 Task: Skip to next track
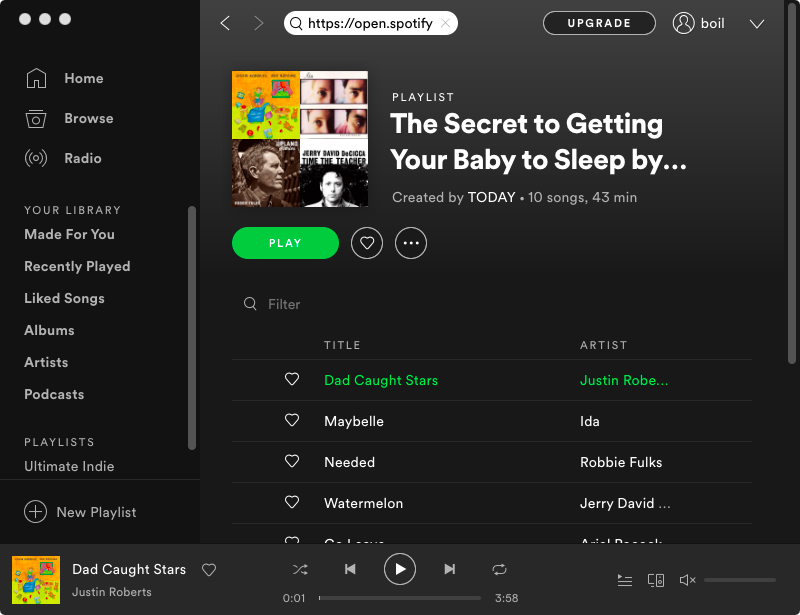[449, 569]
